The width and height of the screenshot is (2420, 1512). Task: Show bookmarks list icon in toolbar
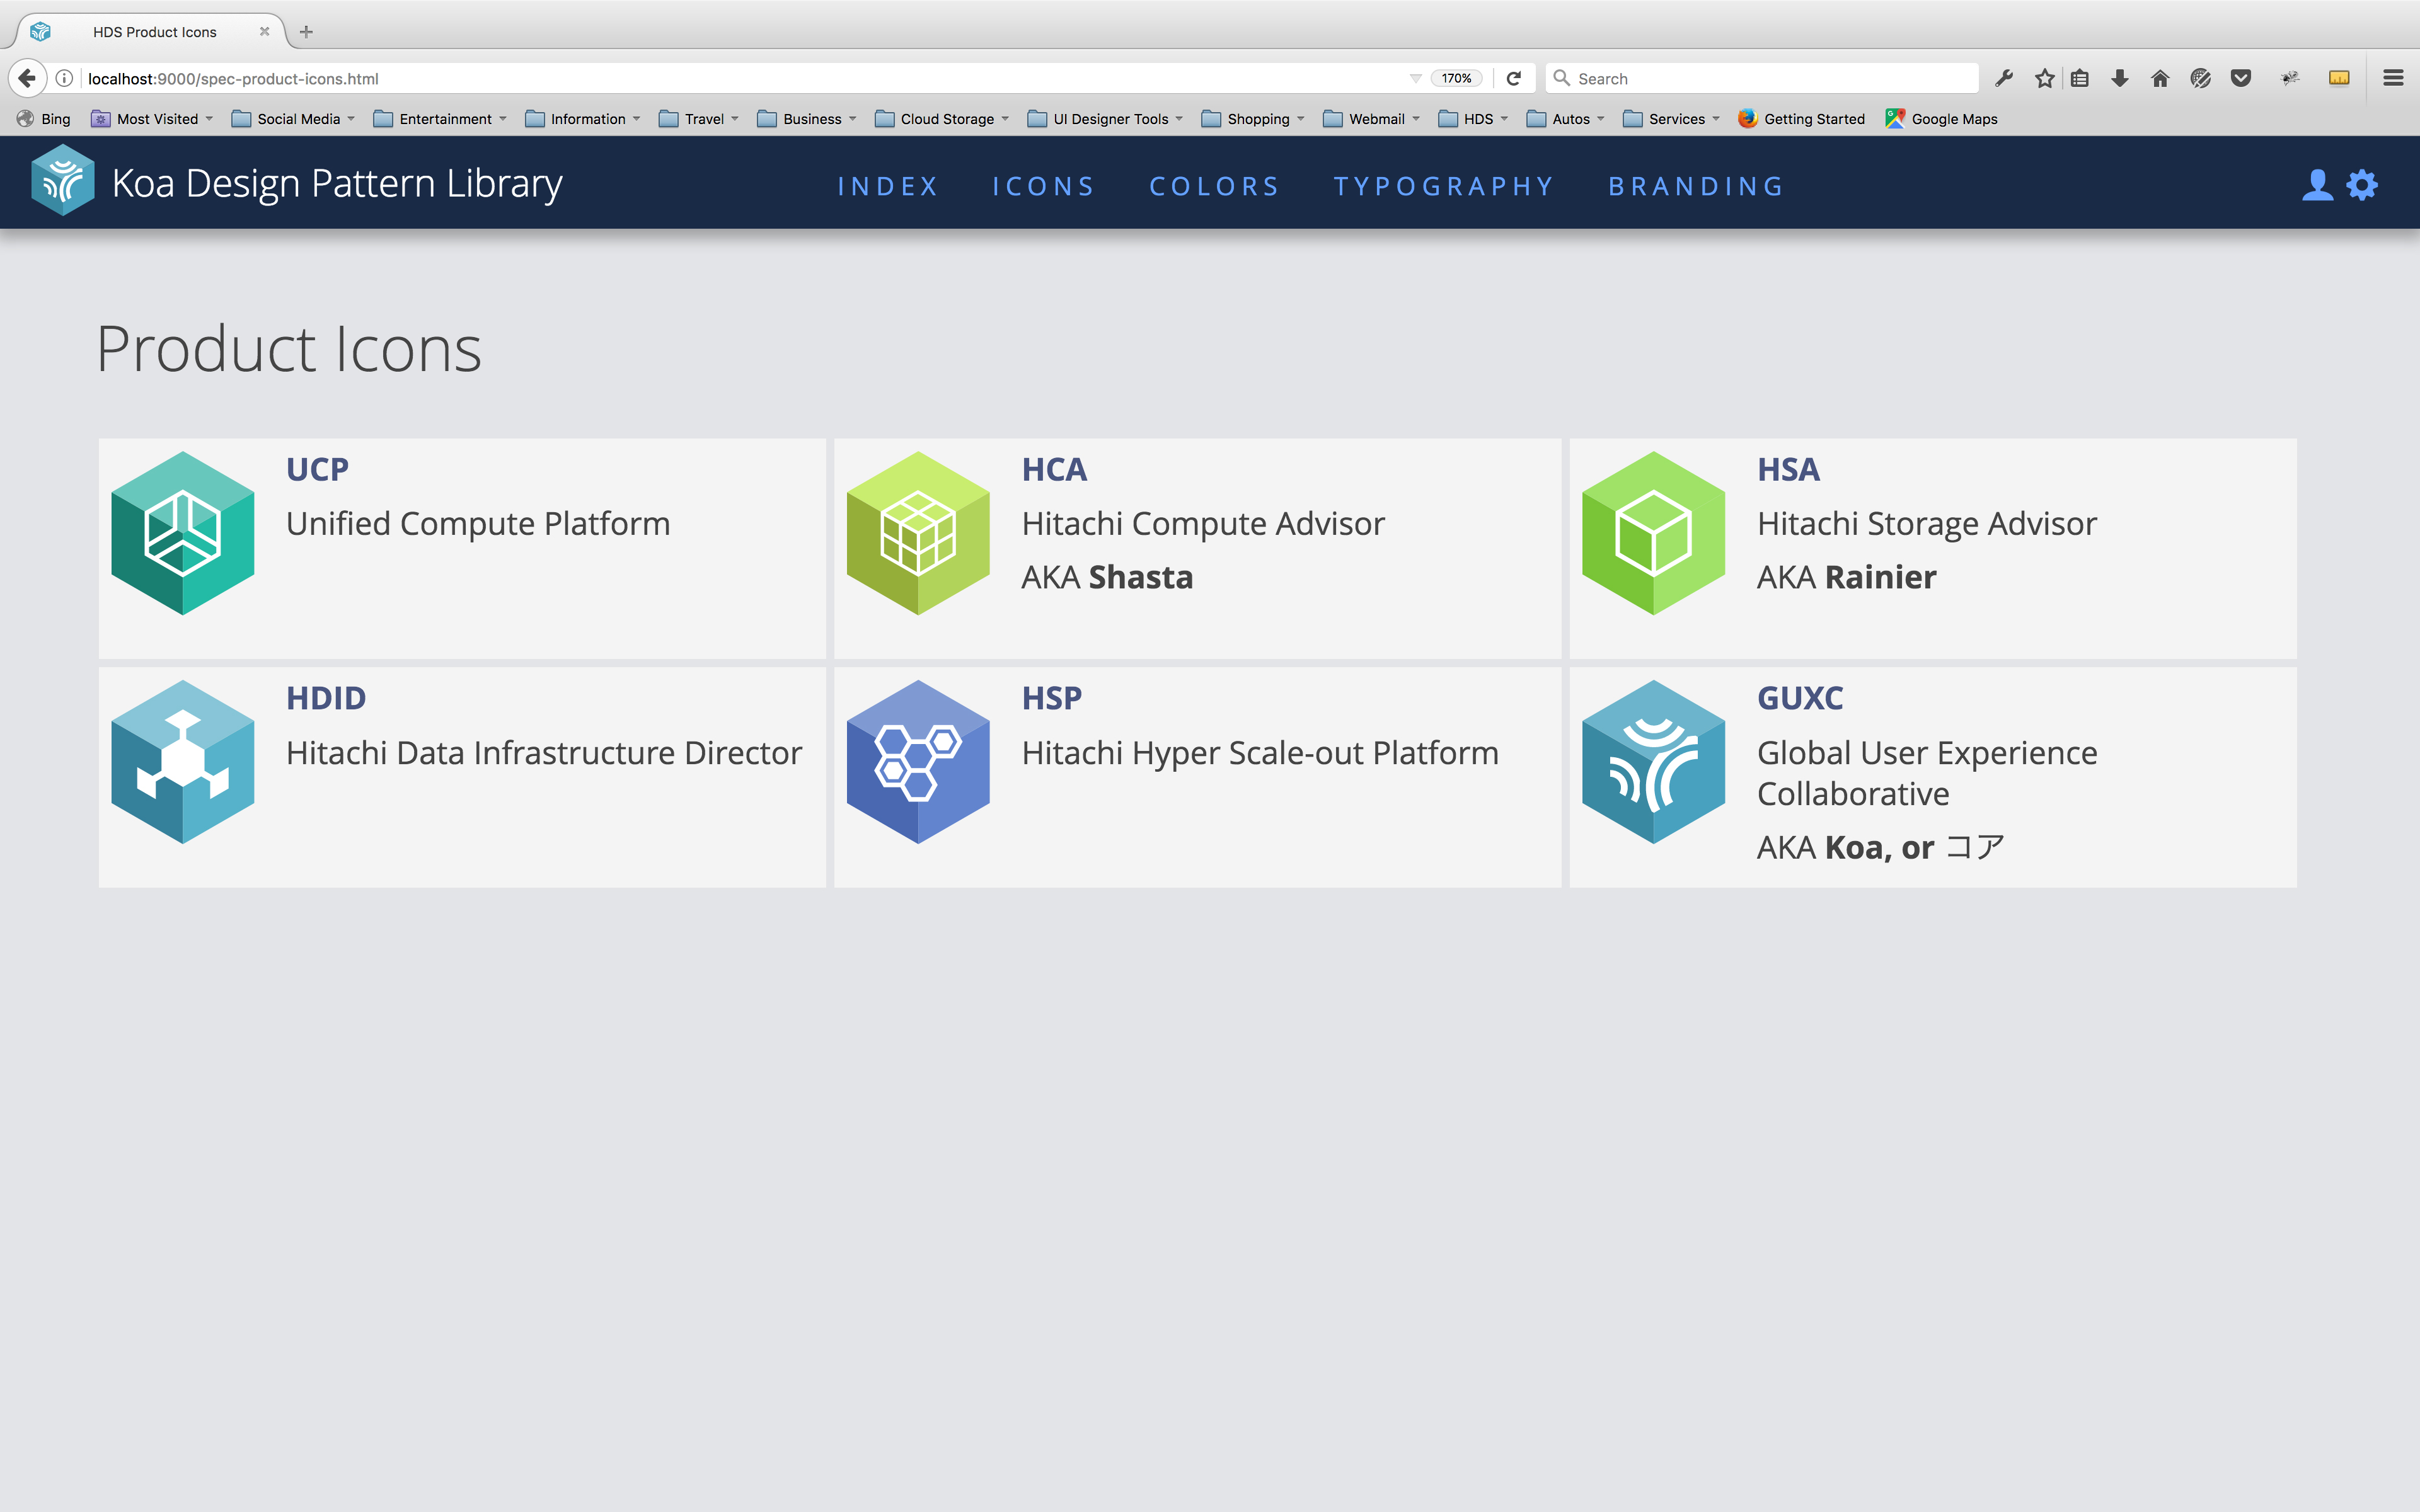[2080, 78]
